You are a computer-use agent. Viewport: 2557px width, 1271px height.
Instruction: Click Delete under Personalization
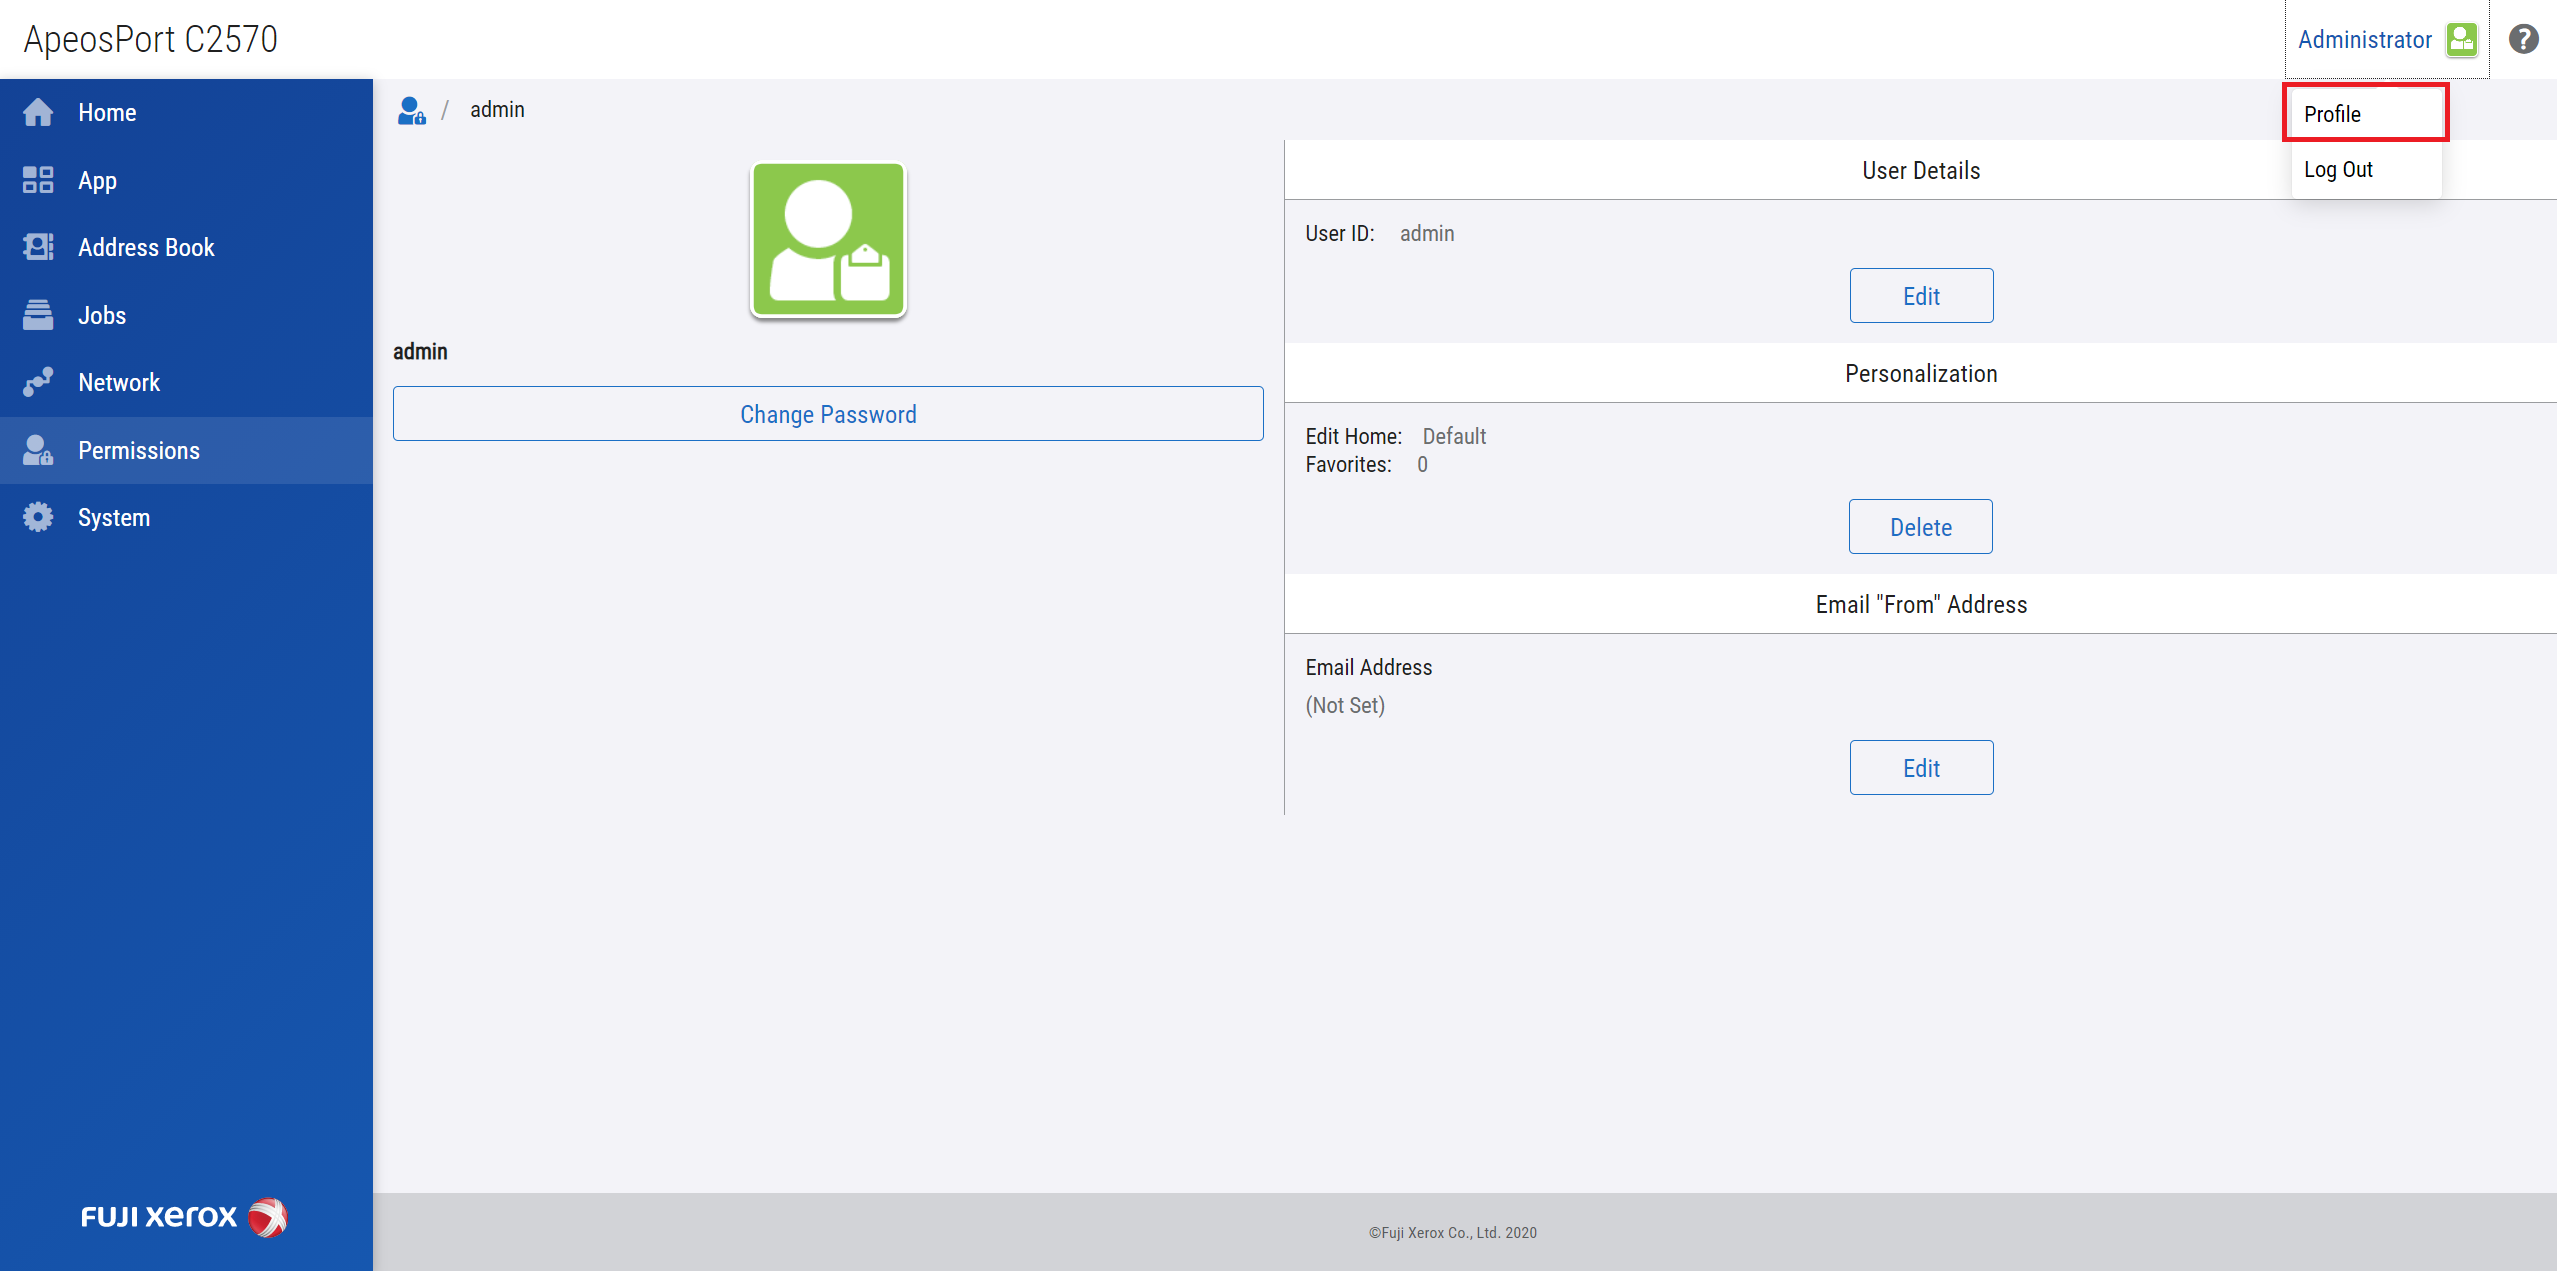[1920, 527]
